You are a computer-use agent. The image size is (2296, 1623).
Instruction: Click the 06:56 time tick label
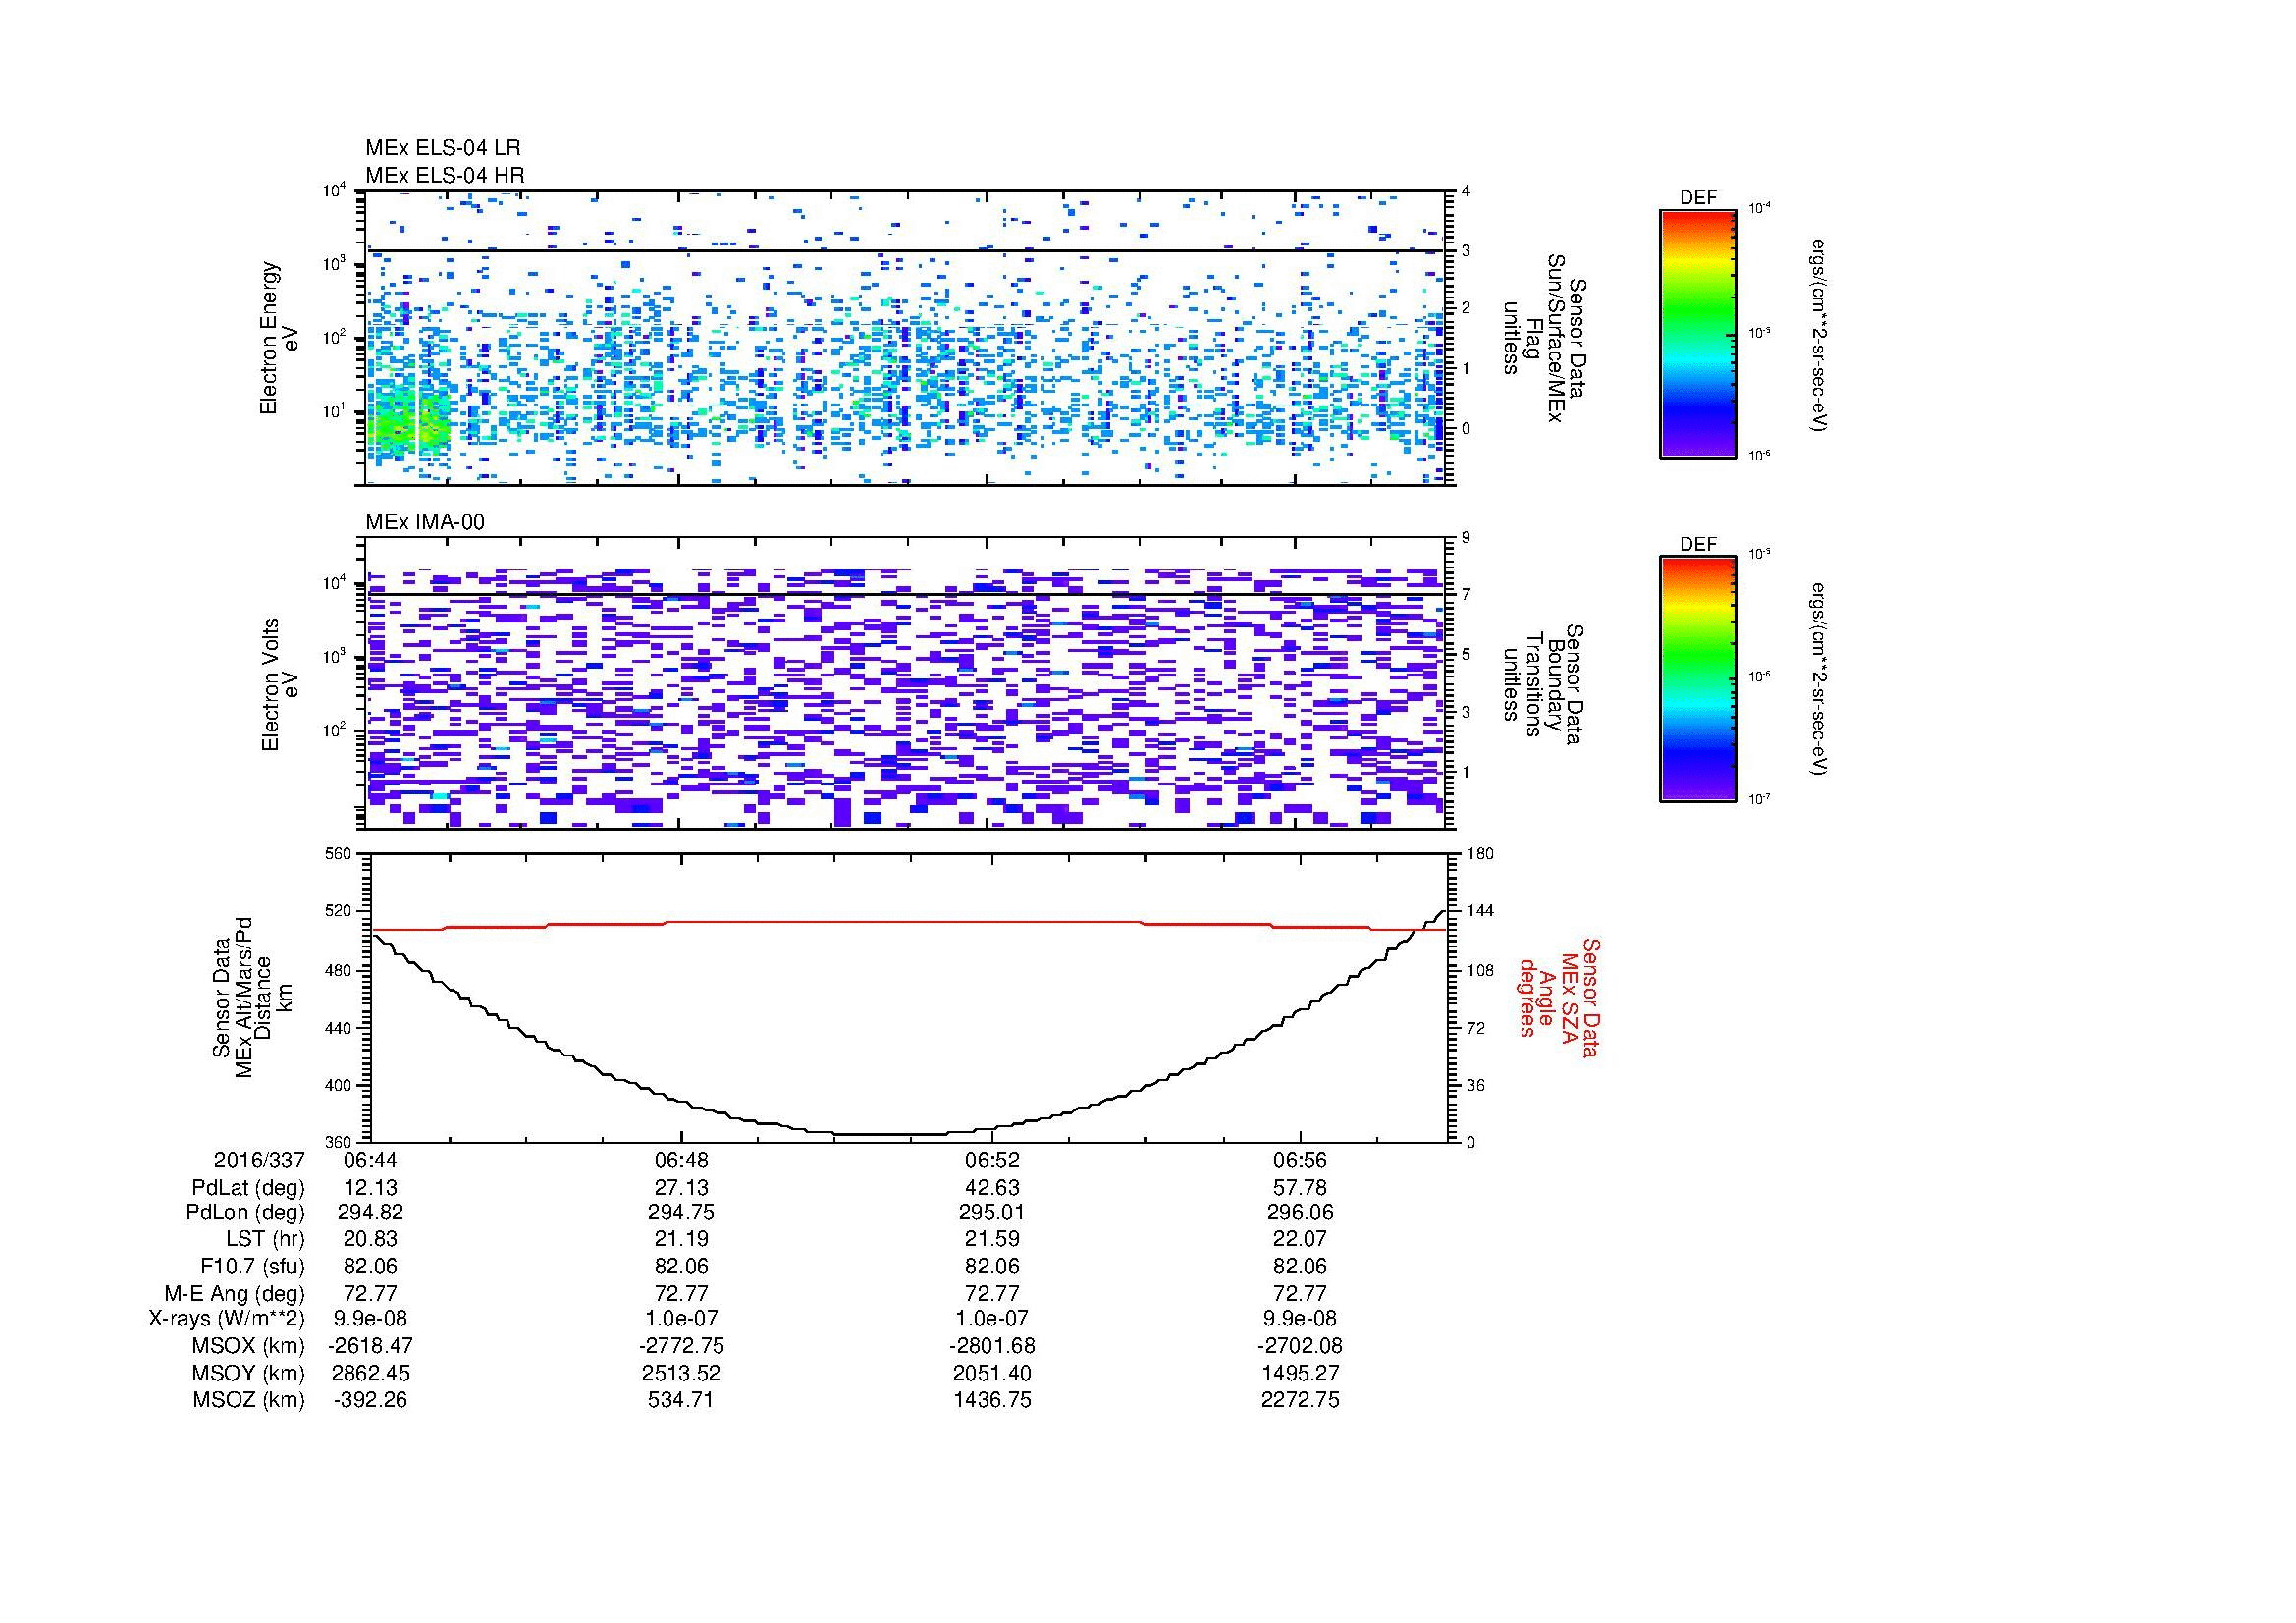click(1300, 1160)
